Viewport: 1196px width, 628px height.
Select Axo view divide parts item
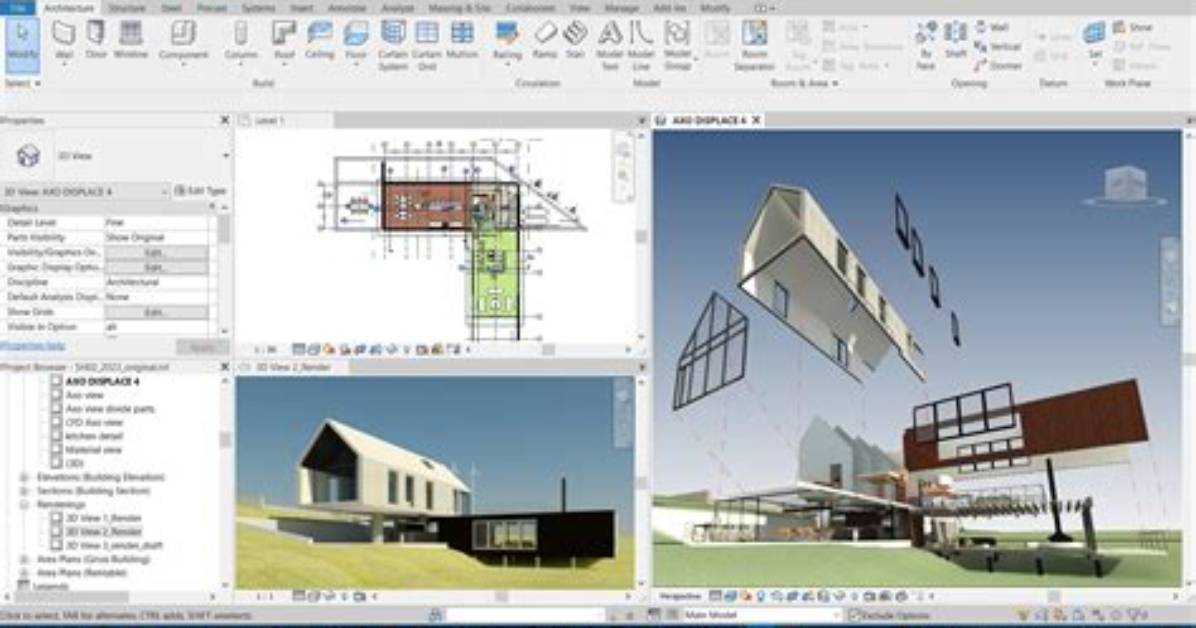point(110,409)
